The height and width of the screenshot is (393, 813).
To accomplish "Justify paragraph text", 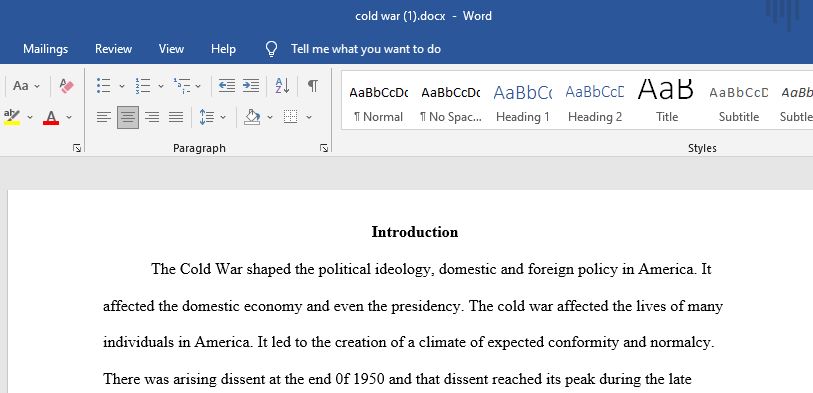I will [x=176, y=117].
